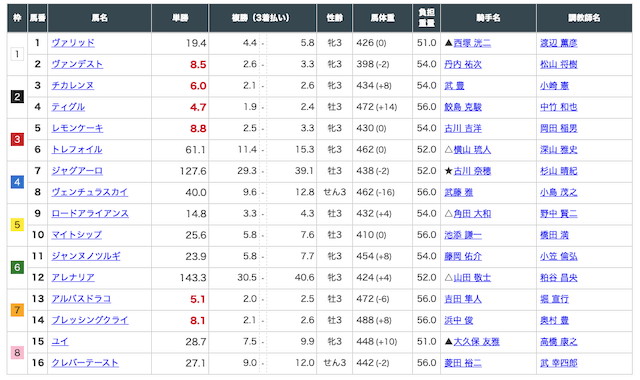
Task: Open jockey link 藤岡 佑介
Action: [463, 256]
